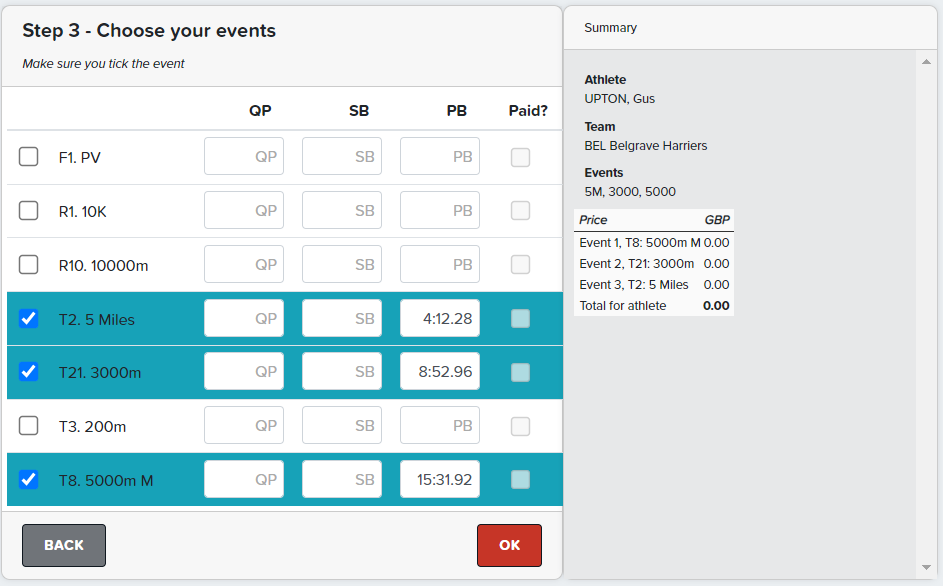Viewport: 943px width, 586px height.
Task: Click the QP field for F1. PV
Action: [244, 157]
